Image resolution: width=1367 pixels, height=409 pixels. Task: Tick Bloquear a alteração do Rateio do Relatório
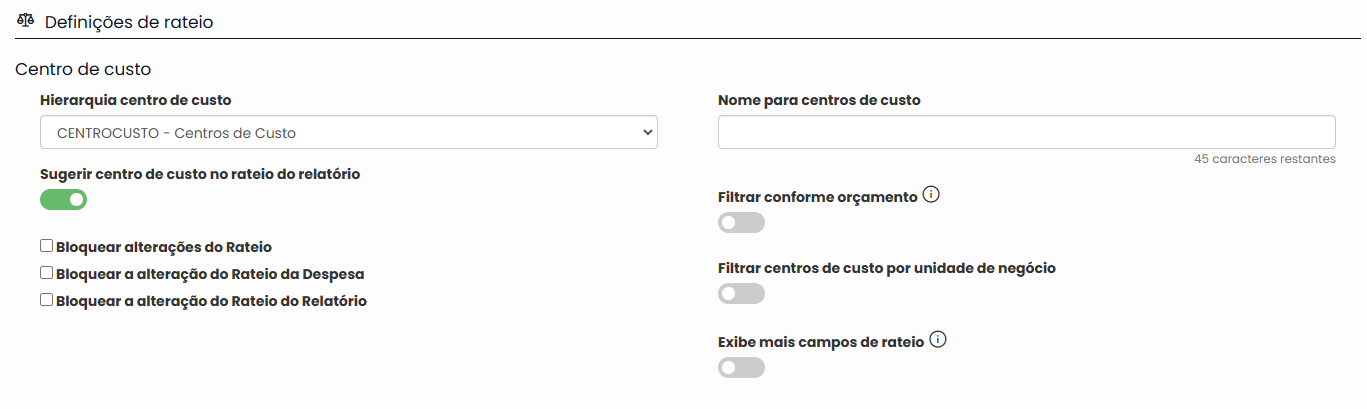click(x=47, y=300)
